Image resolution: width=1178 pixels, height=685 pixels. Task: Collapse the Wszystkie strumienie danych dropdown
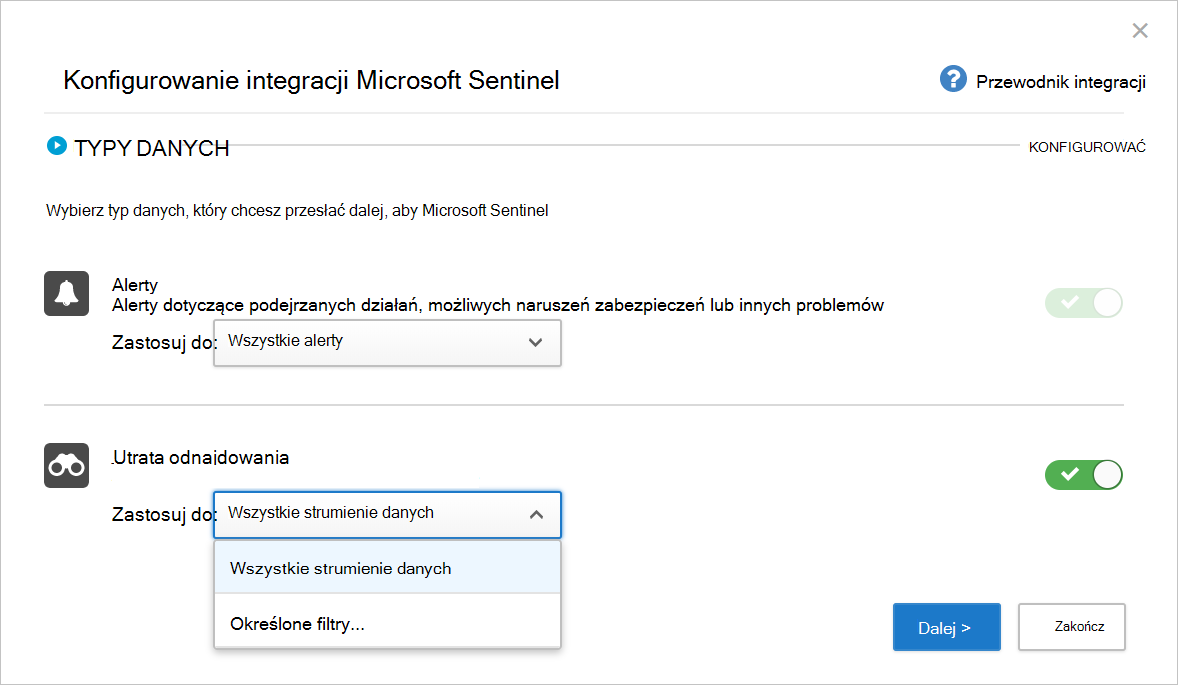pyautogui.click(x=387, y=514)
